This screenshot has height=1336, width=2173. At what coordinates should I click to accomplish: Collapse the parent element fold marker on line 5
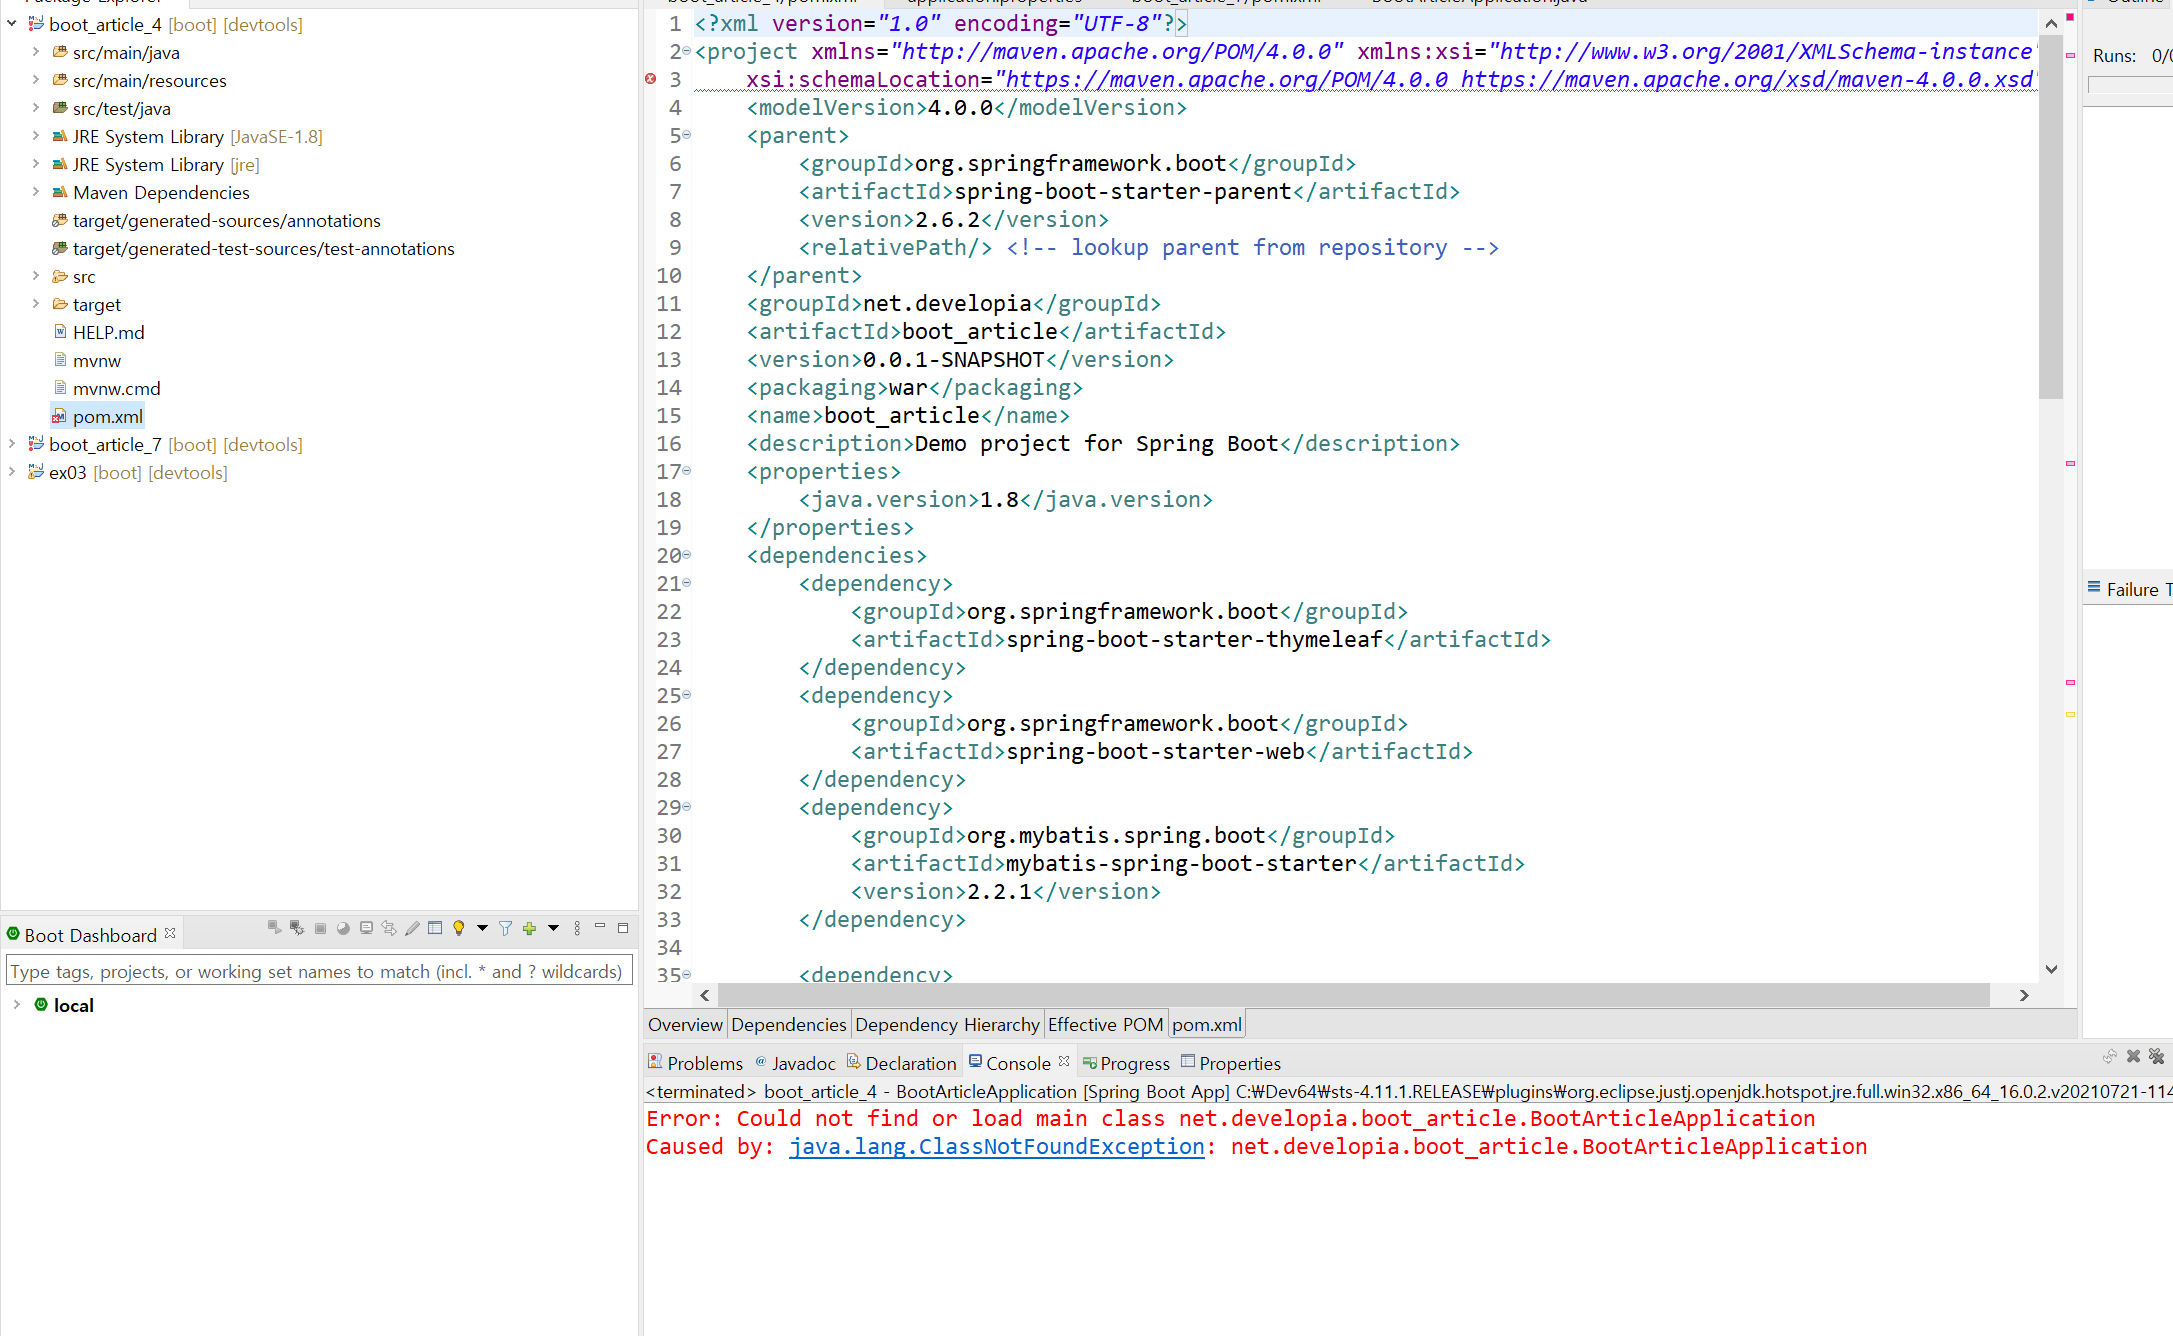(x=687, y=135)
